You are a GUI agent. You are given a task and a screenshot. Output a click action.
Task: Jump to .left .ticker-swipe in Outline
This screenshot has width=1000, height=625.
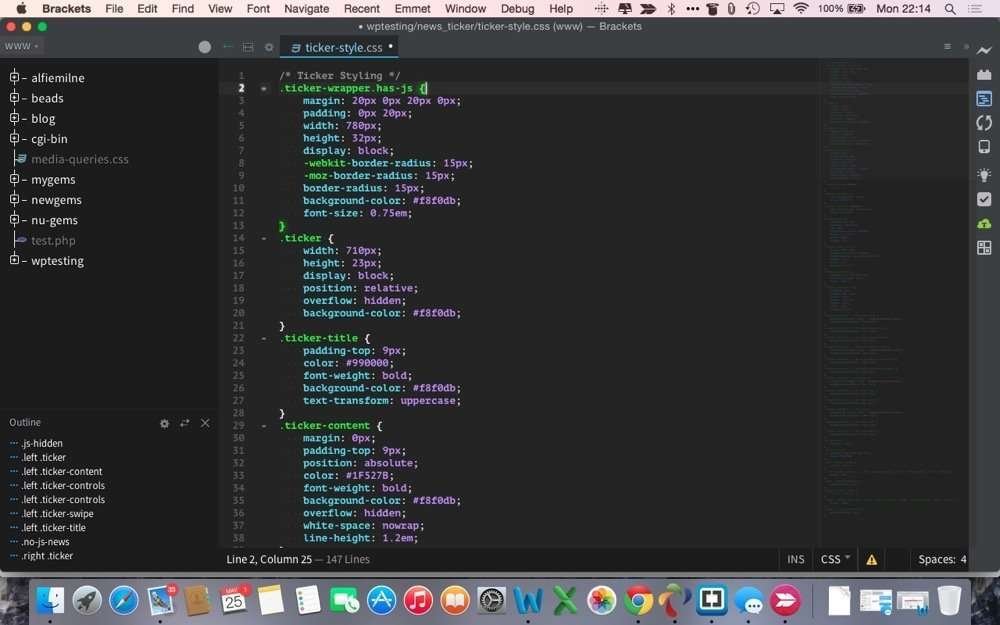(57, 514)
